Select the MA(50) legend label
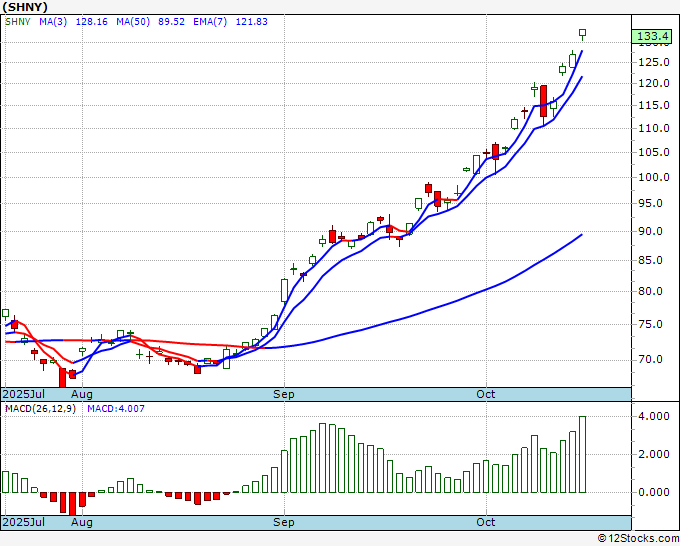The width and height of the screenshot is (680, 546). 133,22
